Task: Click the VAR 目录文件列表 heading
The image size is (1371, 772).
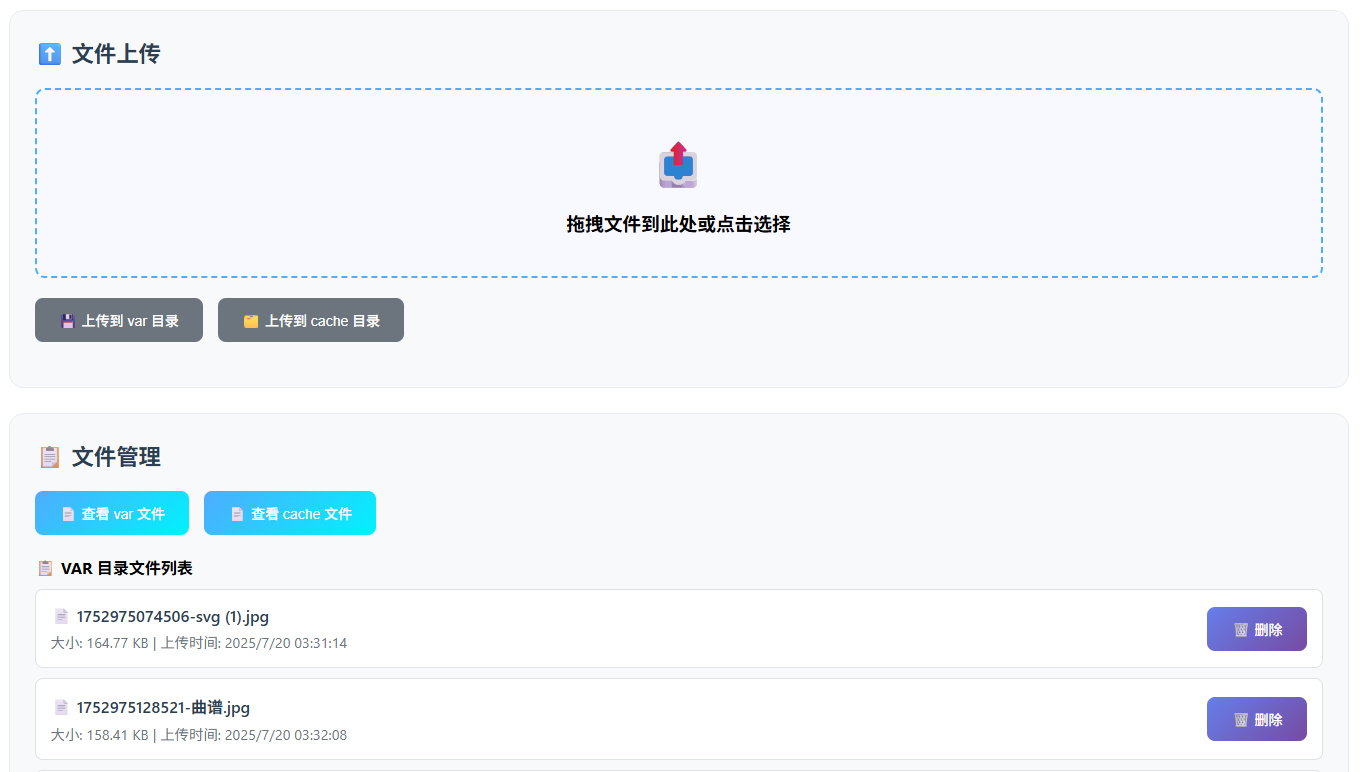Action: (x=127, y=568)
